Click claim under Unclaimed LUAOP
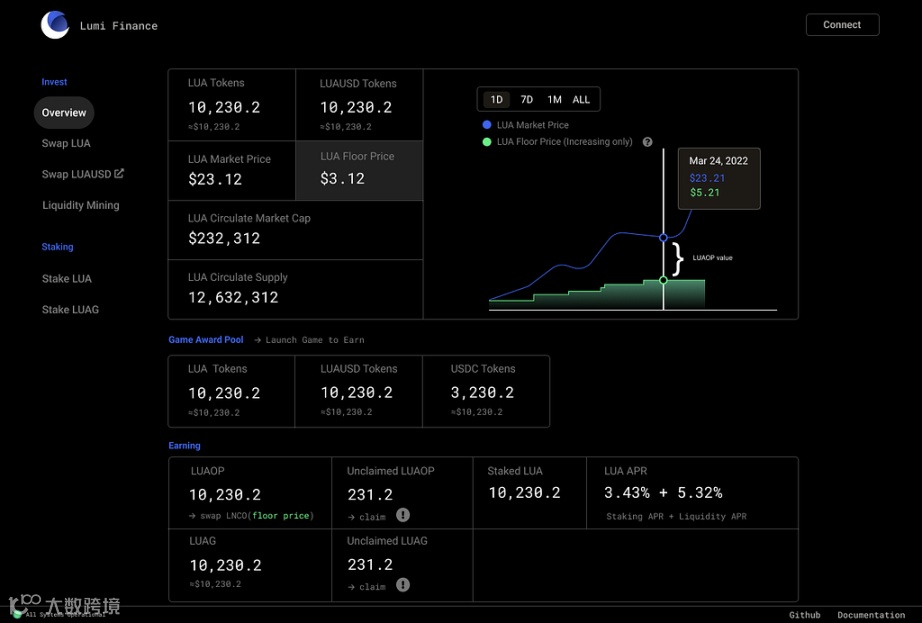The height and width of the screenshot is (623, 922). pos(367,517)
